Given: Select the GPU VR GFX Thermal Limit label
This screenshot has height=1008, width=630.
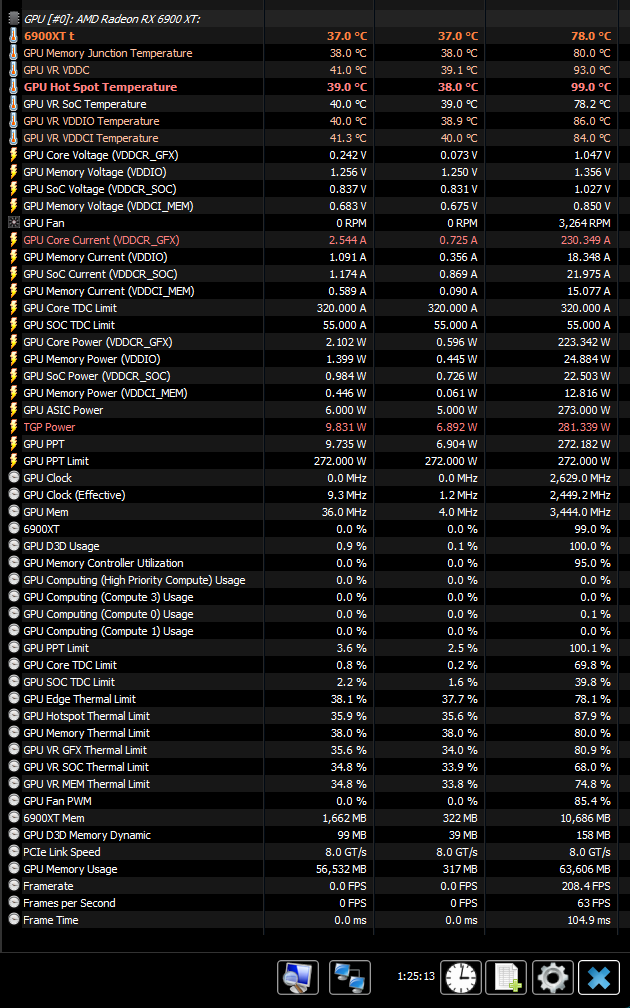Looking at the screenshot, I should [x=85, y=750].
